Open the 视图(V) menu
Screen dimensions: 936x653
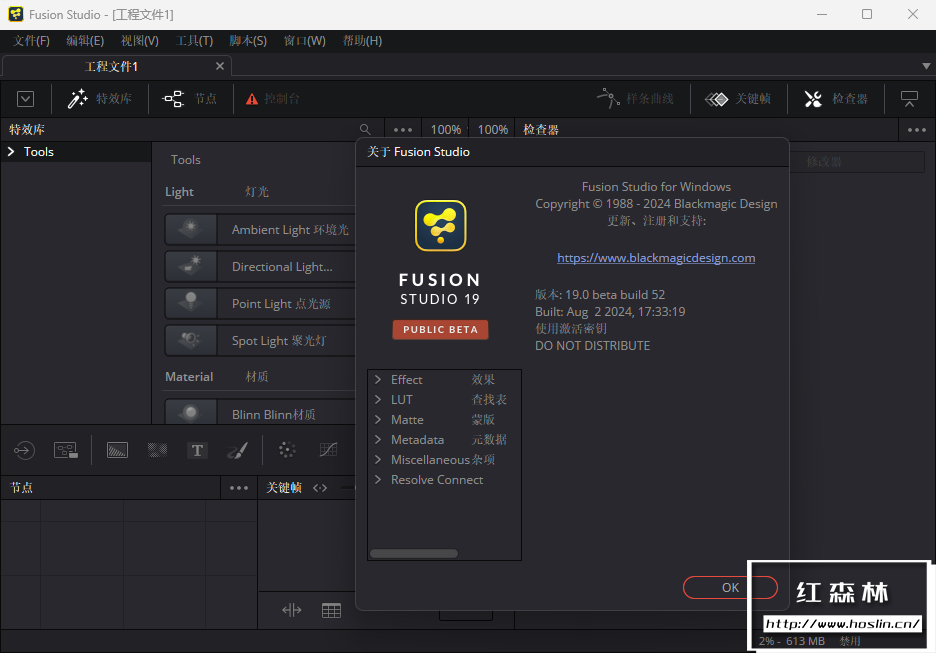[140, 41]
